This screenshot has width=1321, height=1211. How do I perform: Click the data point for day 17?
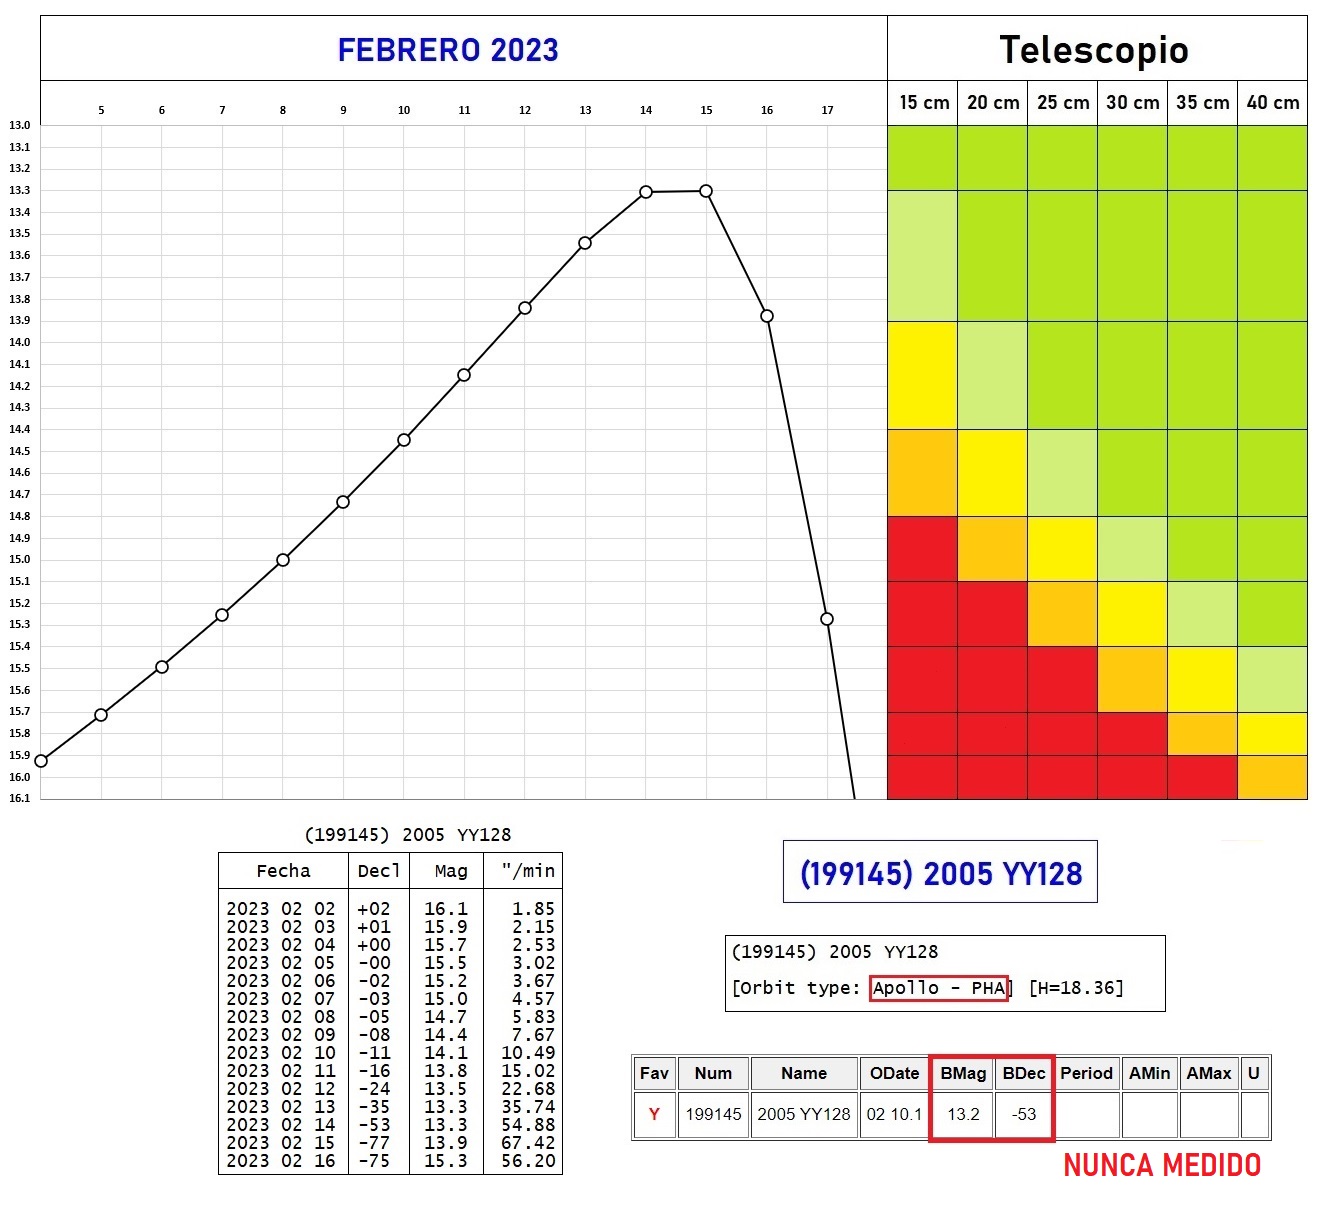coord(827,619)
